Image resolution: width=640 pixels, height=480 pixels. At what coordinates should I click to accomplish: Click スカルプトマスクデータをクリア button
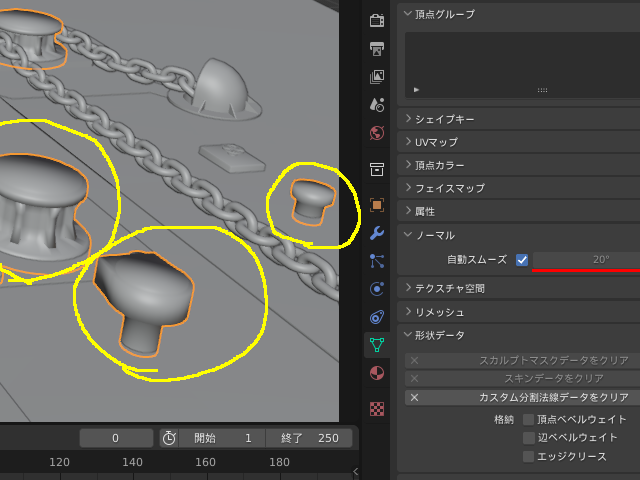[x=522, y=361]
